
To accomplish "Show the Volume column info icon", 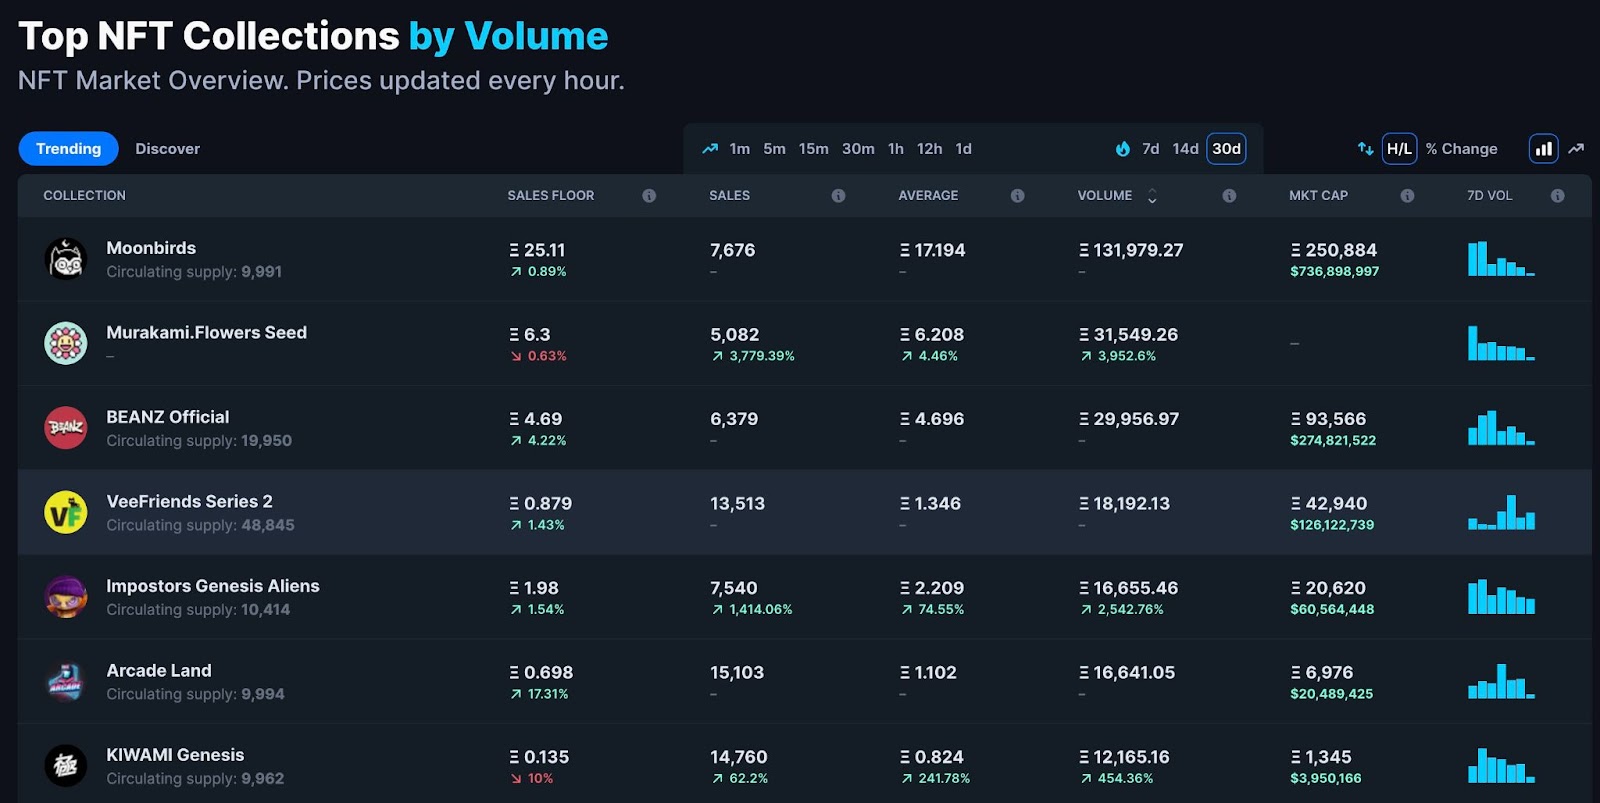I will 1229,196.
